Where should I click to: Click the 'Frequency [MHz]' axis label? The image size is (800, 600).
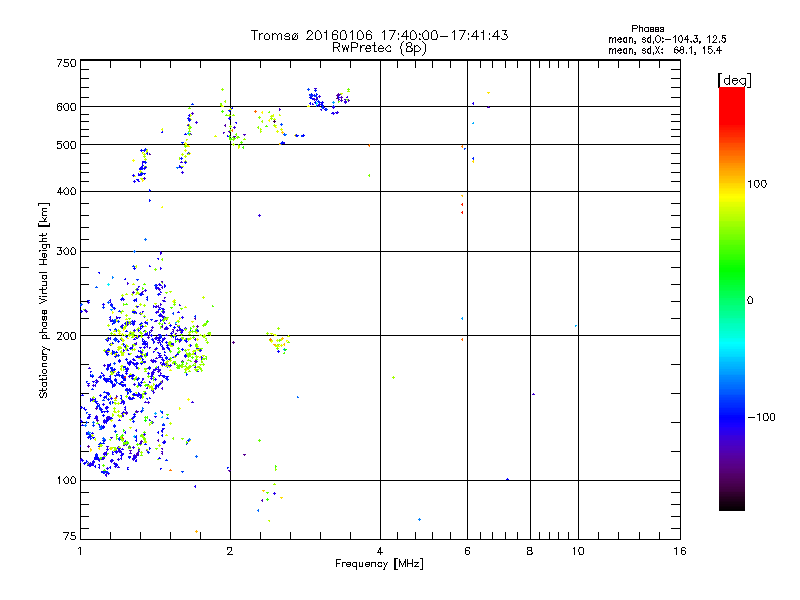click(x=379, y=564)
